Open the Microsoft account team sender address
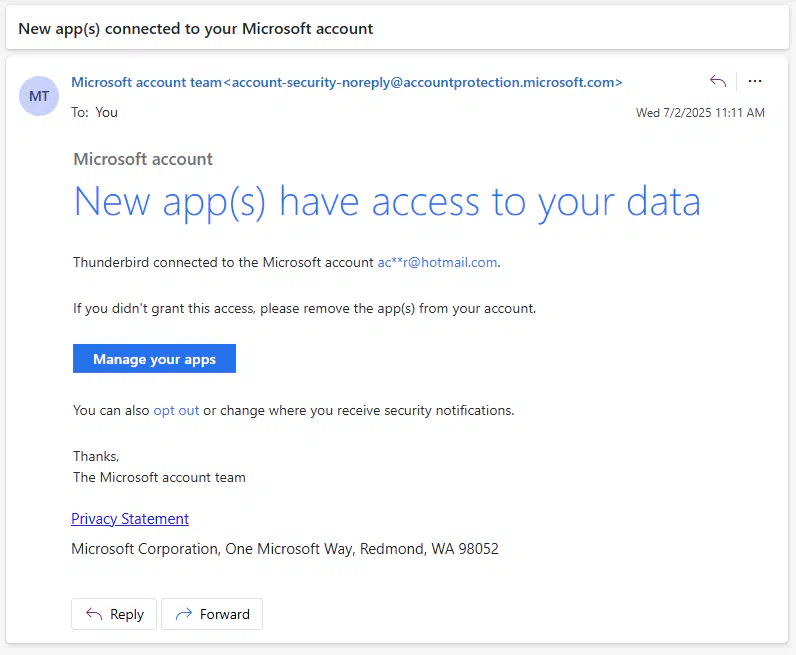The height and width of the screenshot is (655, 796). pos(347,82)
